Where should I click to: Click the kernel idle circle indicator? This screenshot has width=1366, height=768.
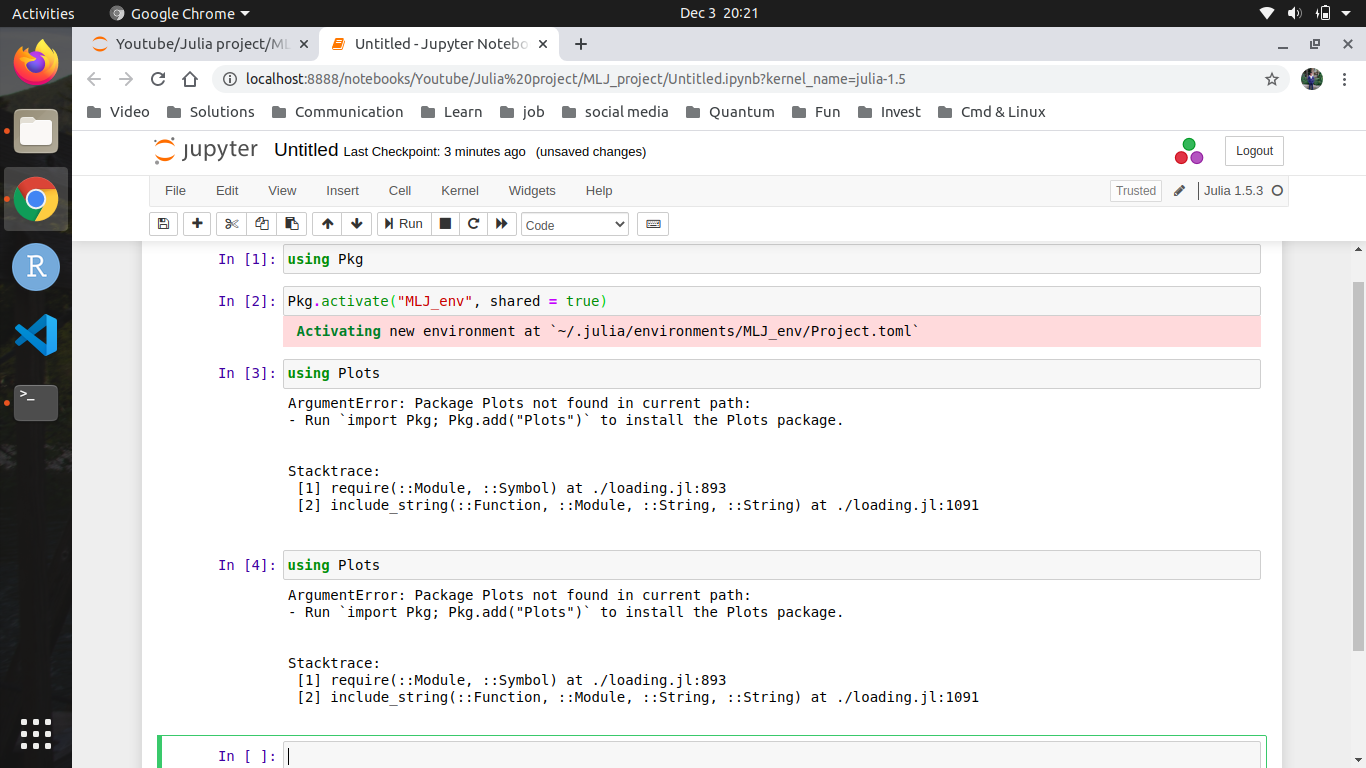click(1277, 191)
